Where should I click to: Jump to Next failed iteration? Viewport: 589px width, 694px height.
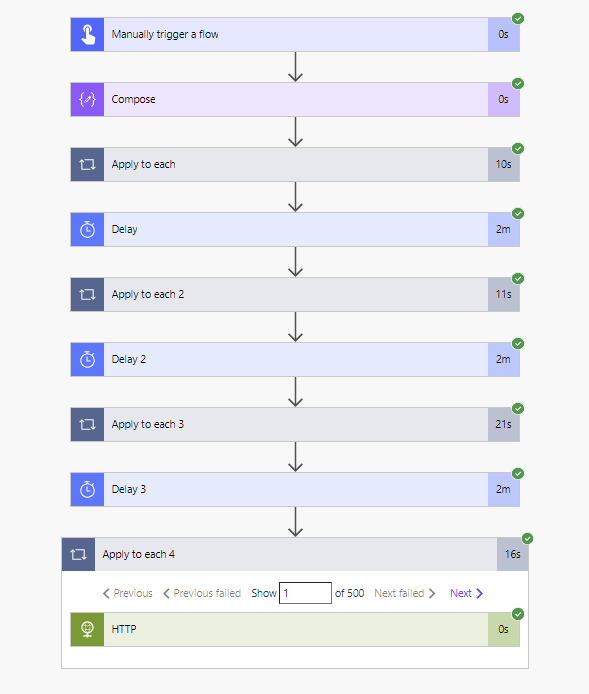pyautogui.click(x=405, y=593)
